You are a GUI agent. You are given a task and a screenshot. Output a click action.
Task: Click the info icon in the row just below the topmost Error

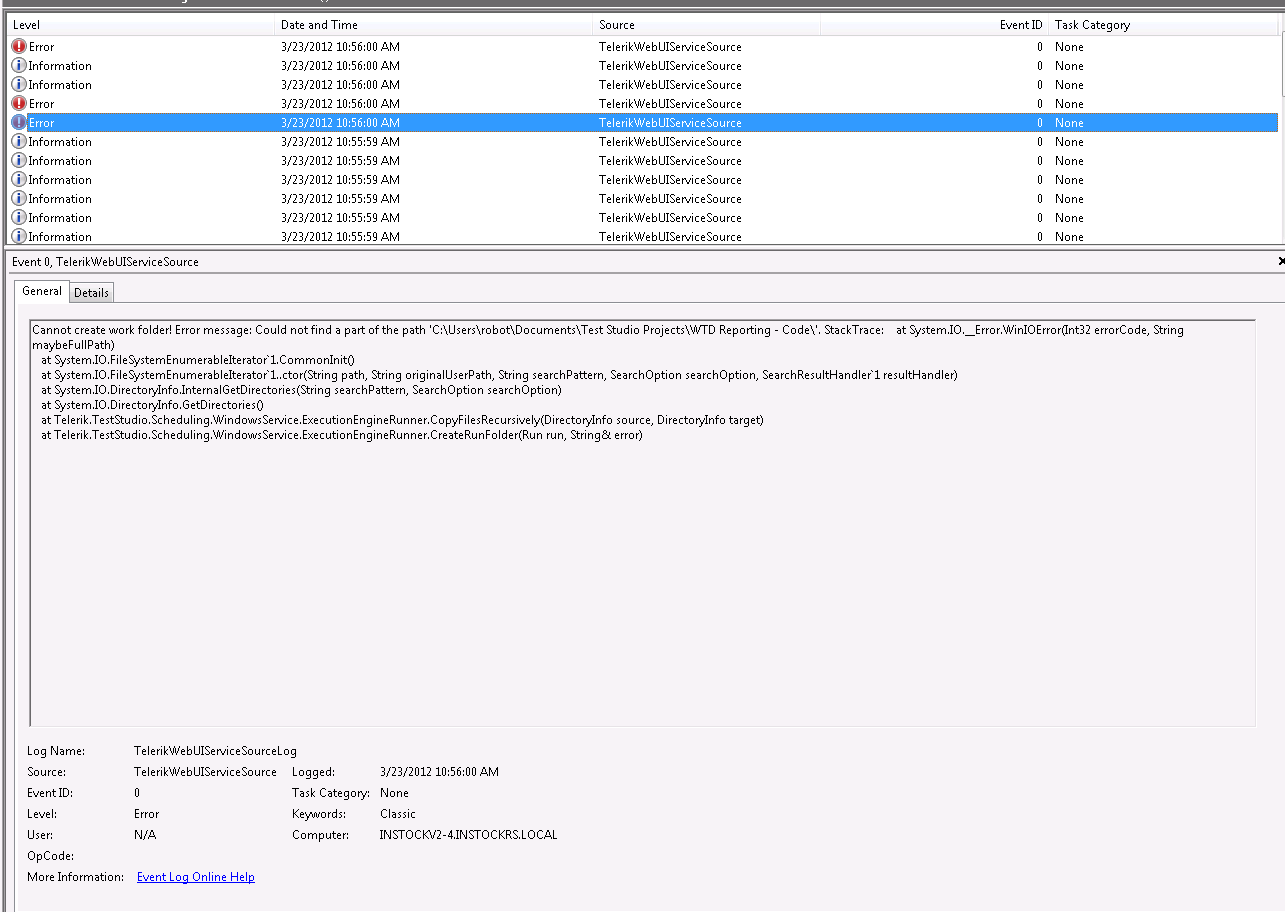19,65
